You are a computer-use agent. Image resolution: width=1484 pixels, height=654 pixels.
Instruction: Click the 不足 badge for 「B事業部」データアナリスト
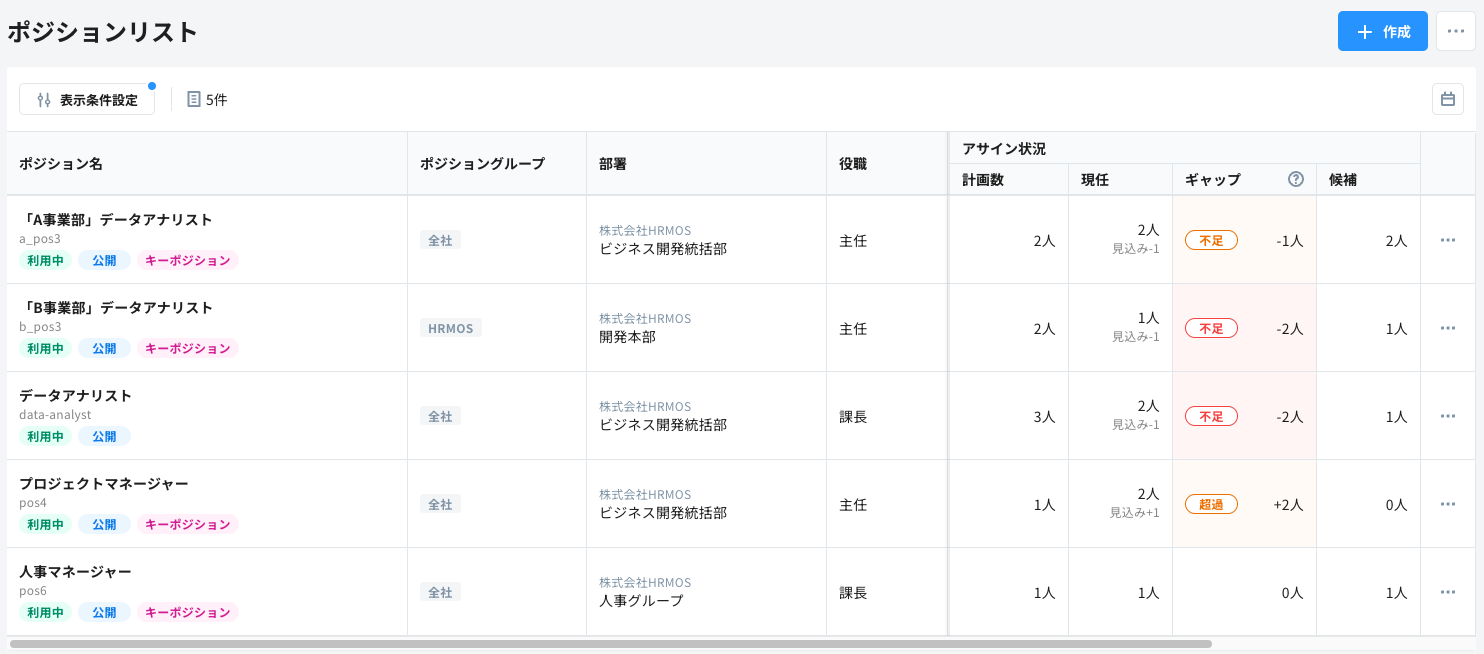tap(1211, 327)
